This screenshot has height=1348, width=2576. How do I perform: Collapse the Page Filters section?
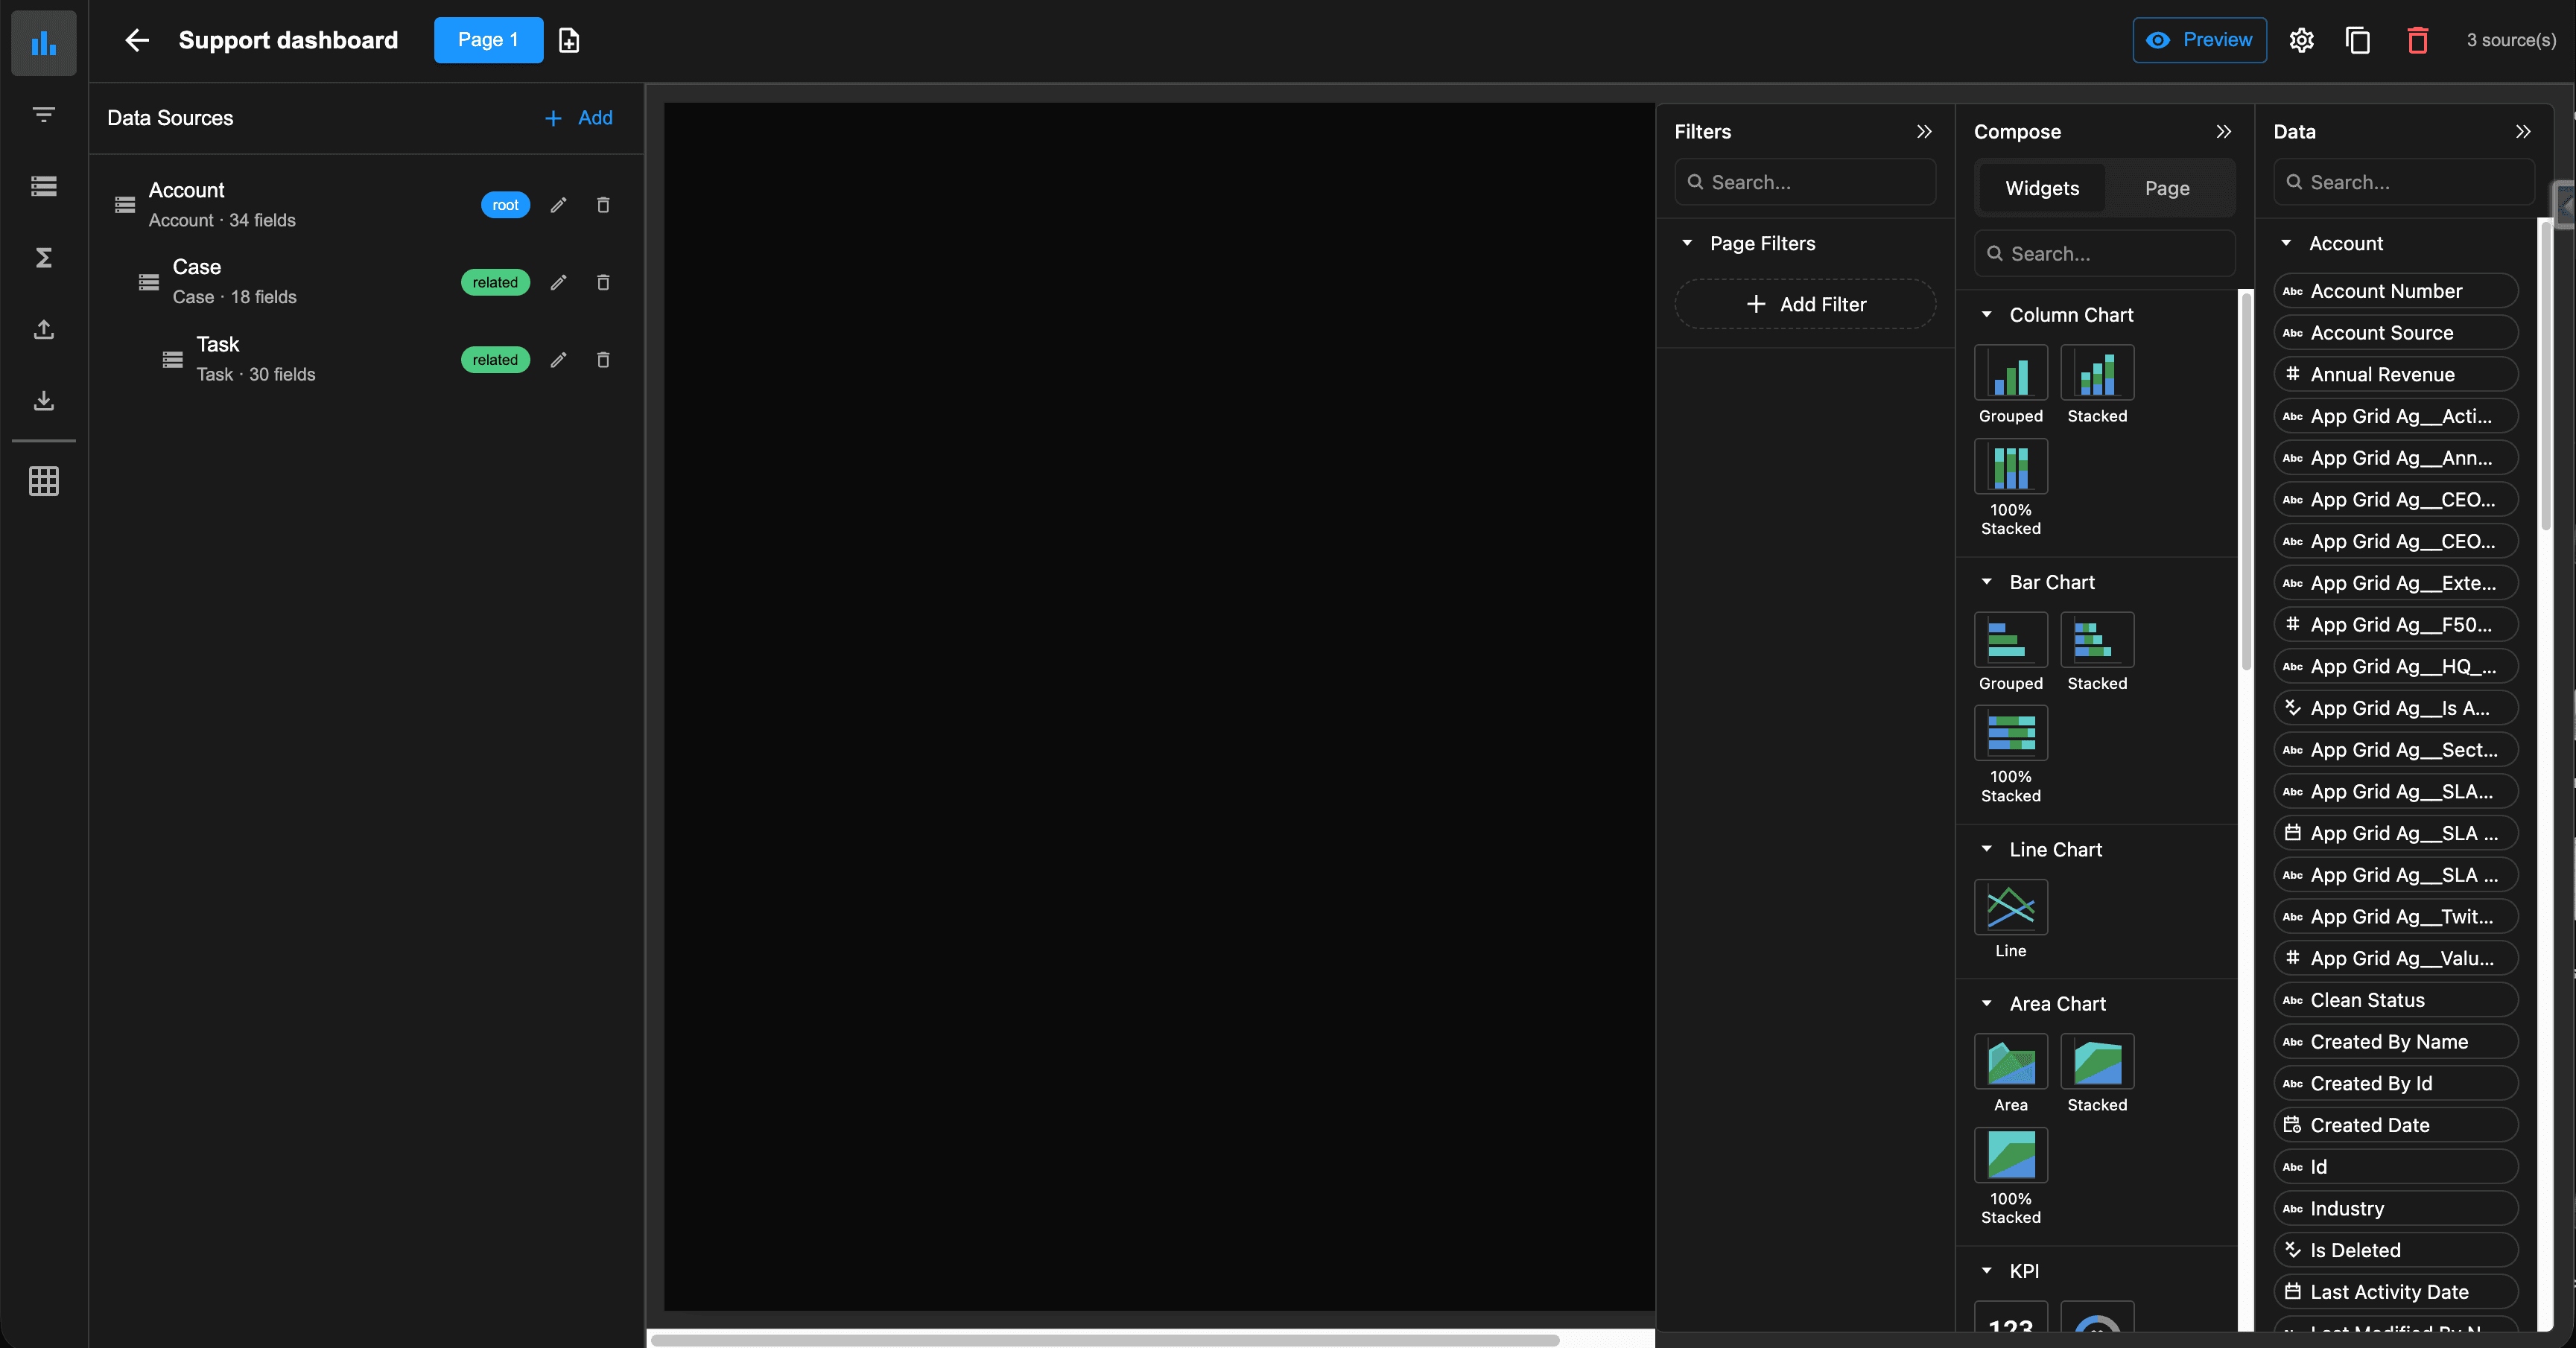click(1687, 243)
